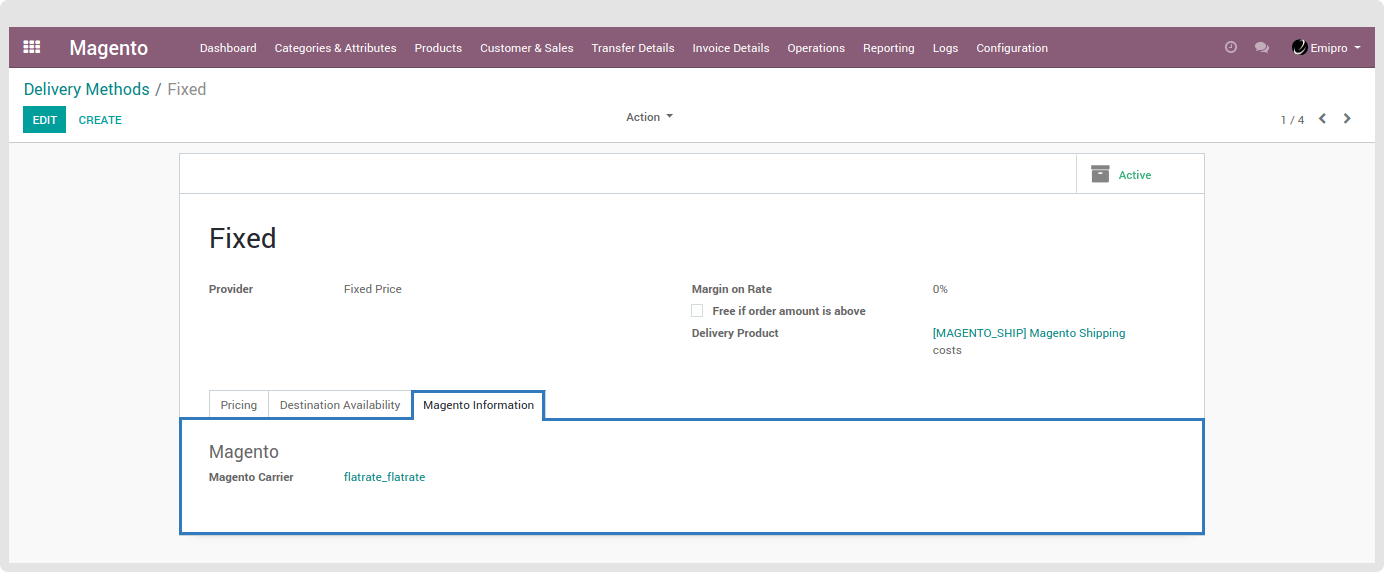Viewport: 1384px width, 572px height.
Task: Open Invoice Details menu
Action: pyautogui.click(x=731, y=48)
